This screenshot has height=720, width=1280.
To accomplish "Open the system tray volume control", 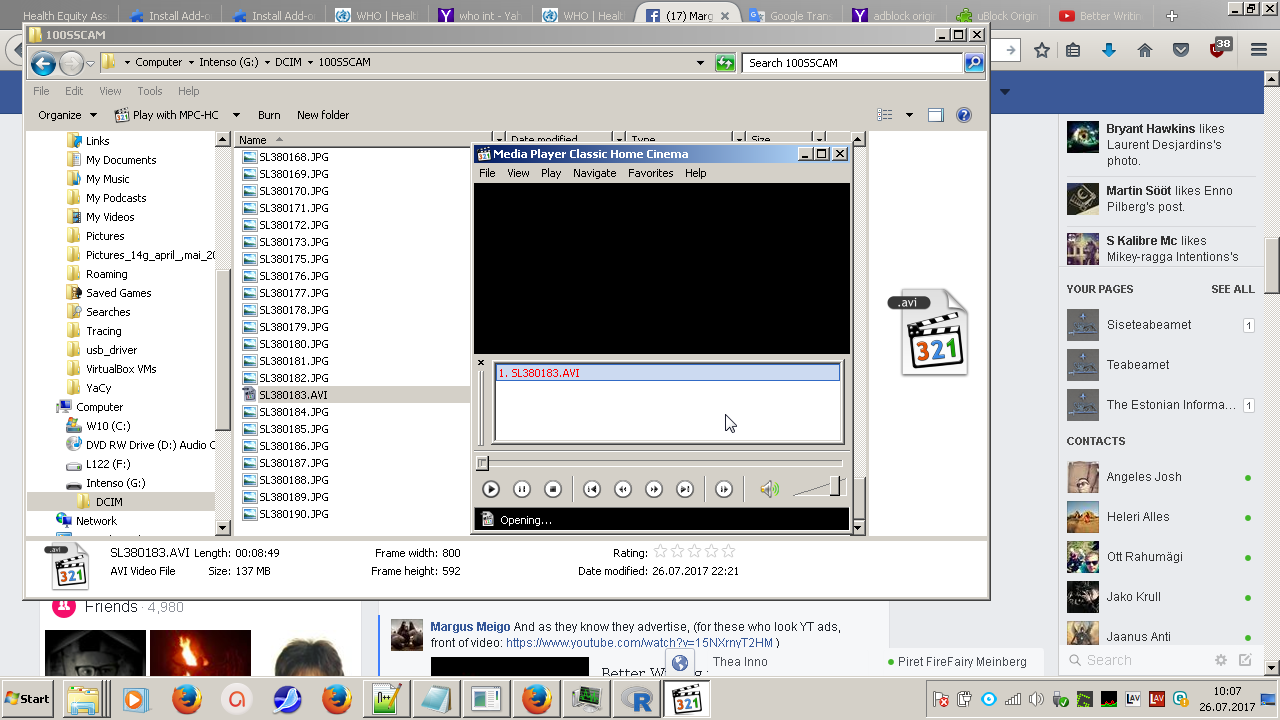I will [1037, 699].
